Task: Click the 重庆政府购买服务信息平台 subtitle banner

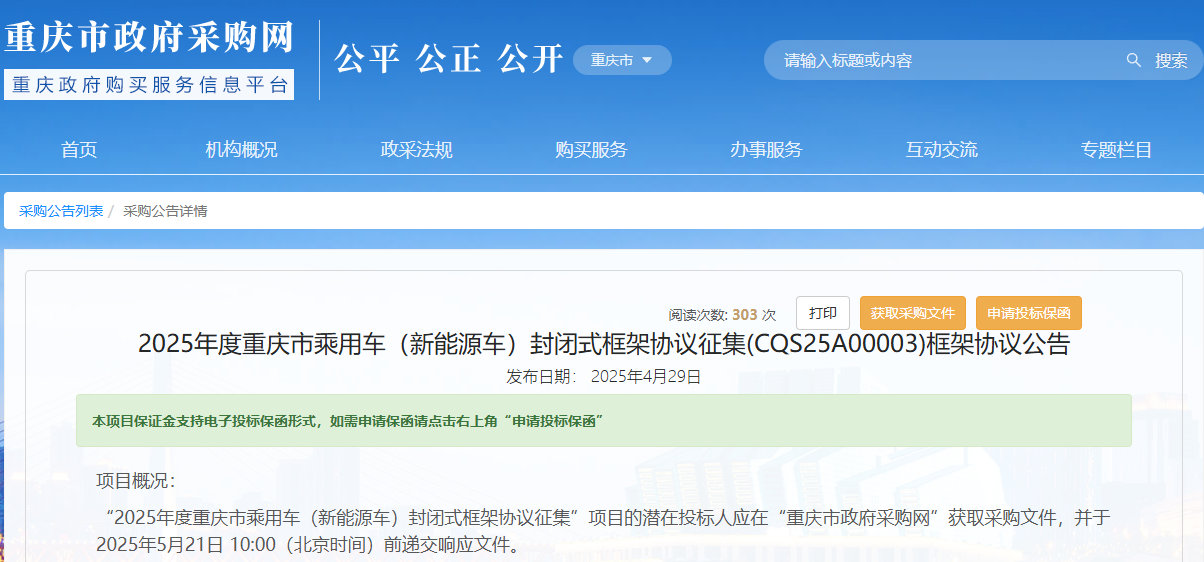Action: pyautogui.click(x=150, y=84)
